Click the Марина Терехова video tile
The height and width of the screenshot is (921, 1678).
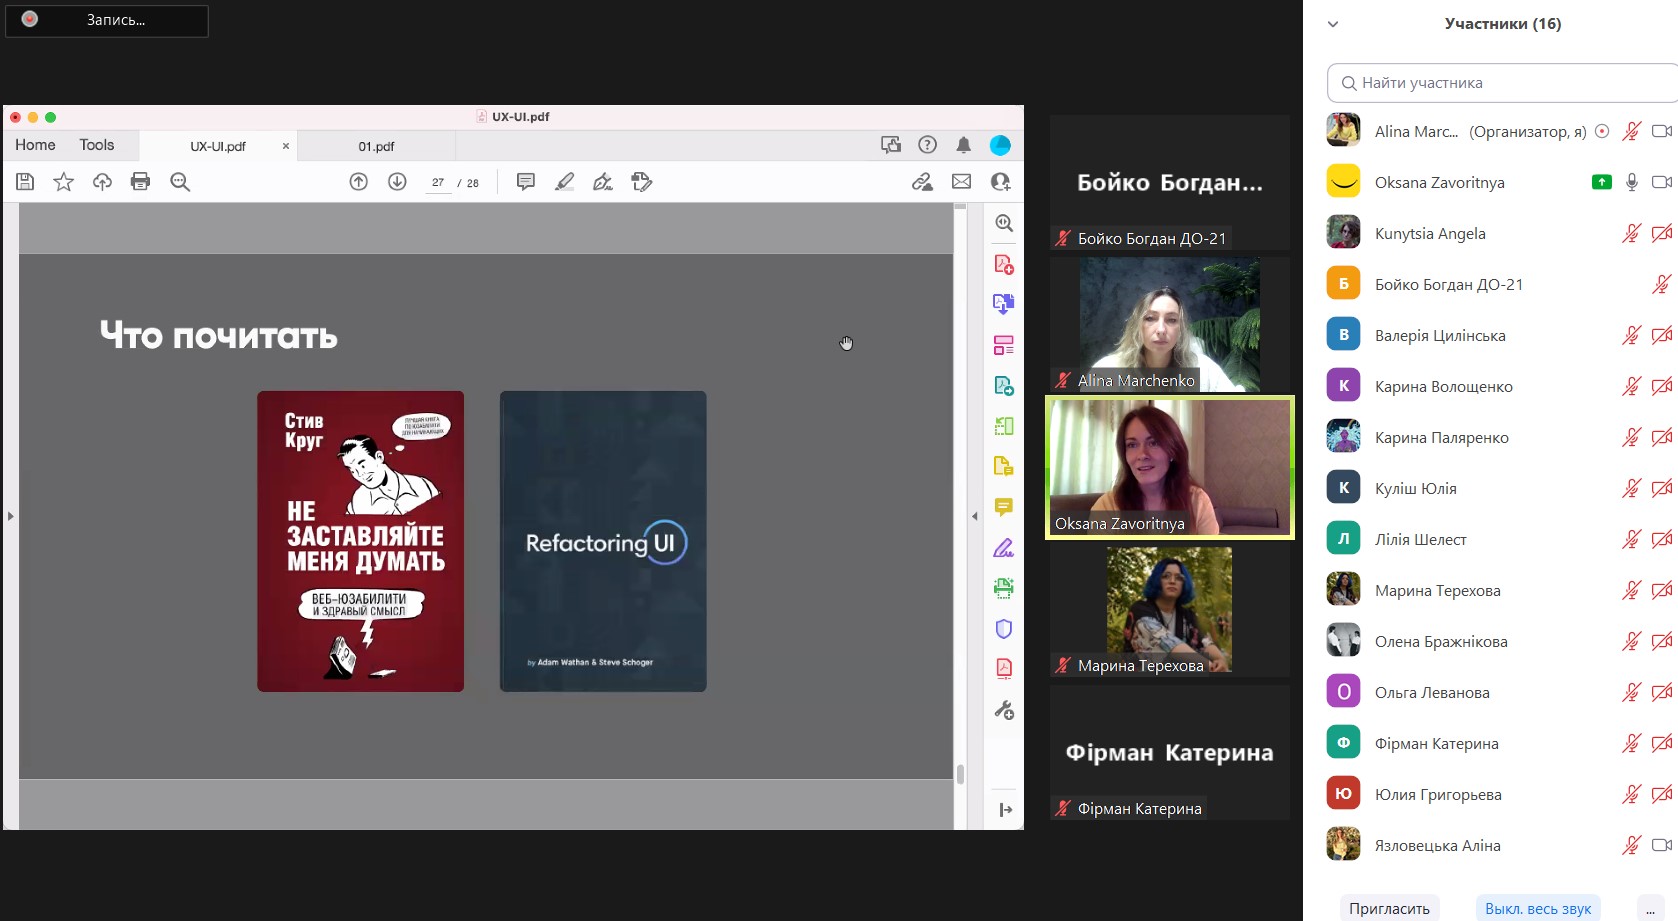(x=1170, y=611)
